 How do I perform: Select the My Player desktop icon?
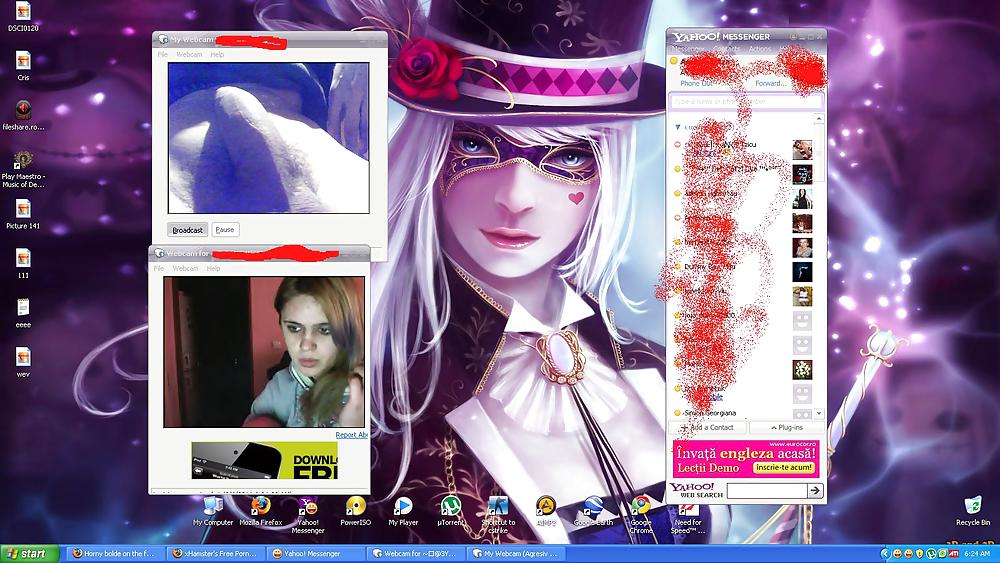[x=403, y=511]
